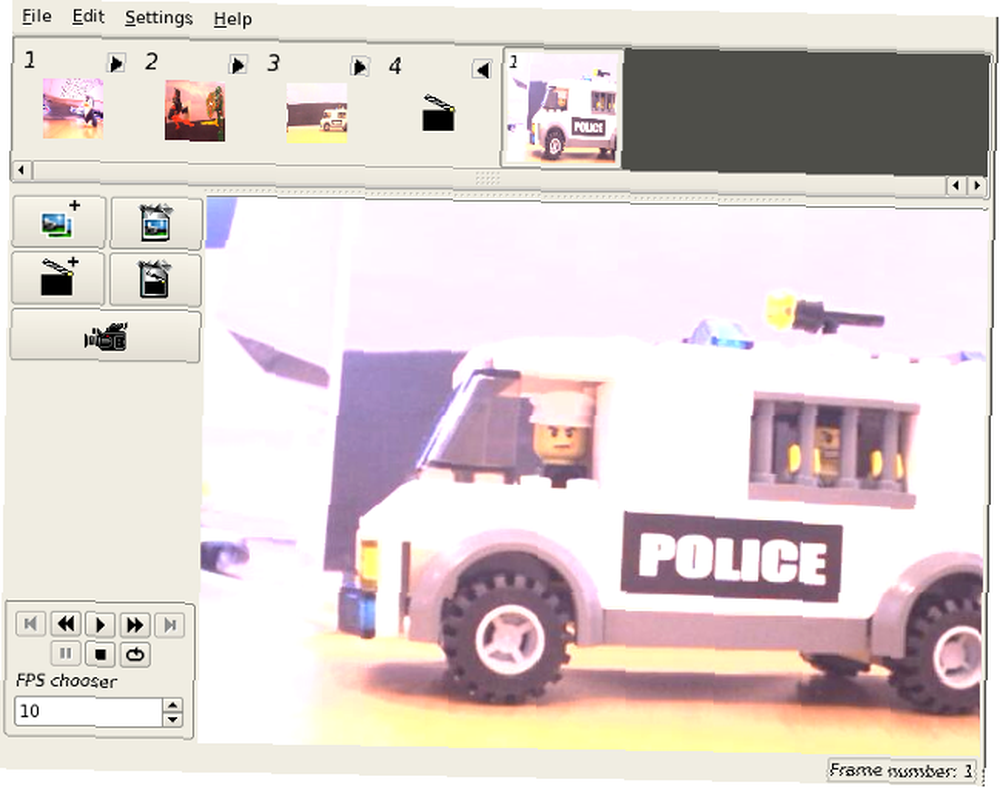Click the Frame number status text
The width and height of the screenshot is (1000, 788).
(x=901, y=770)
